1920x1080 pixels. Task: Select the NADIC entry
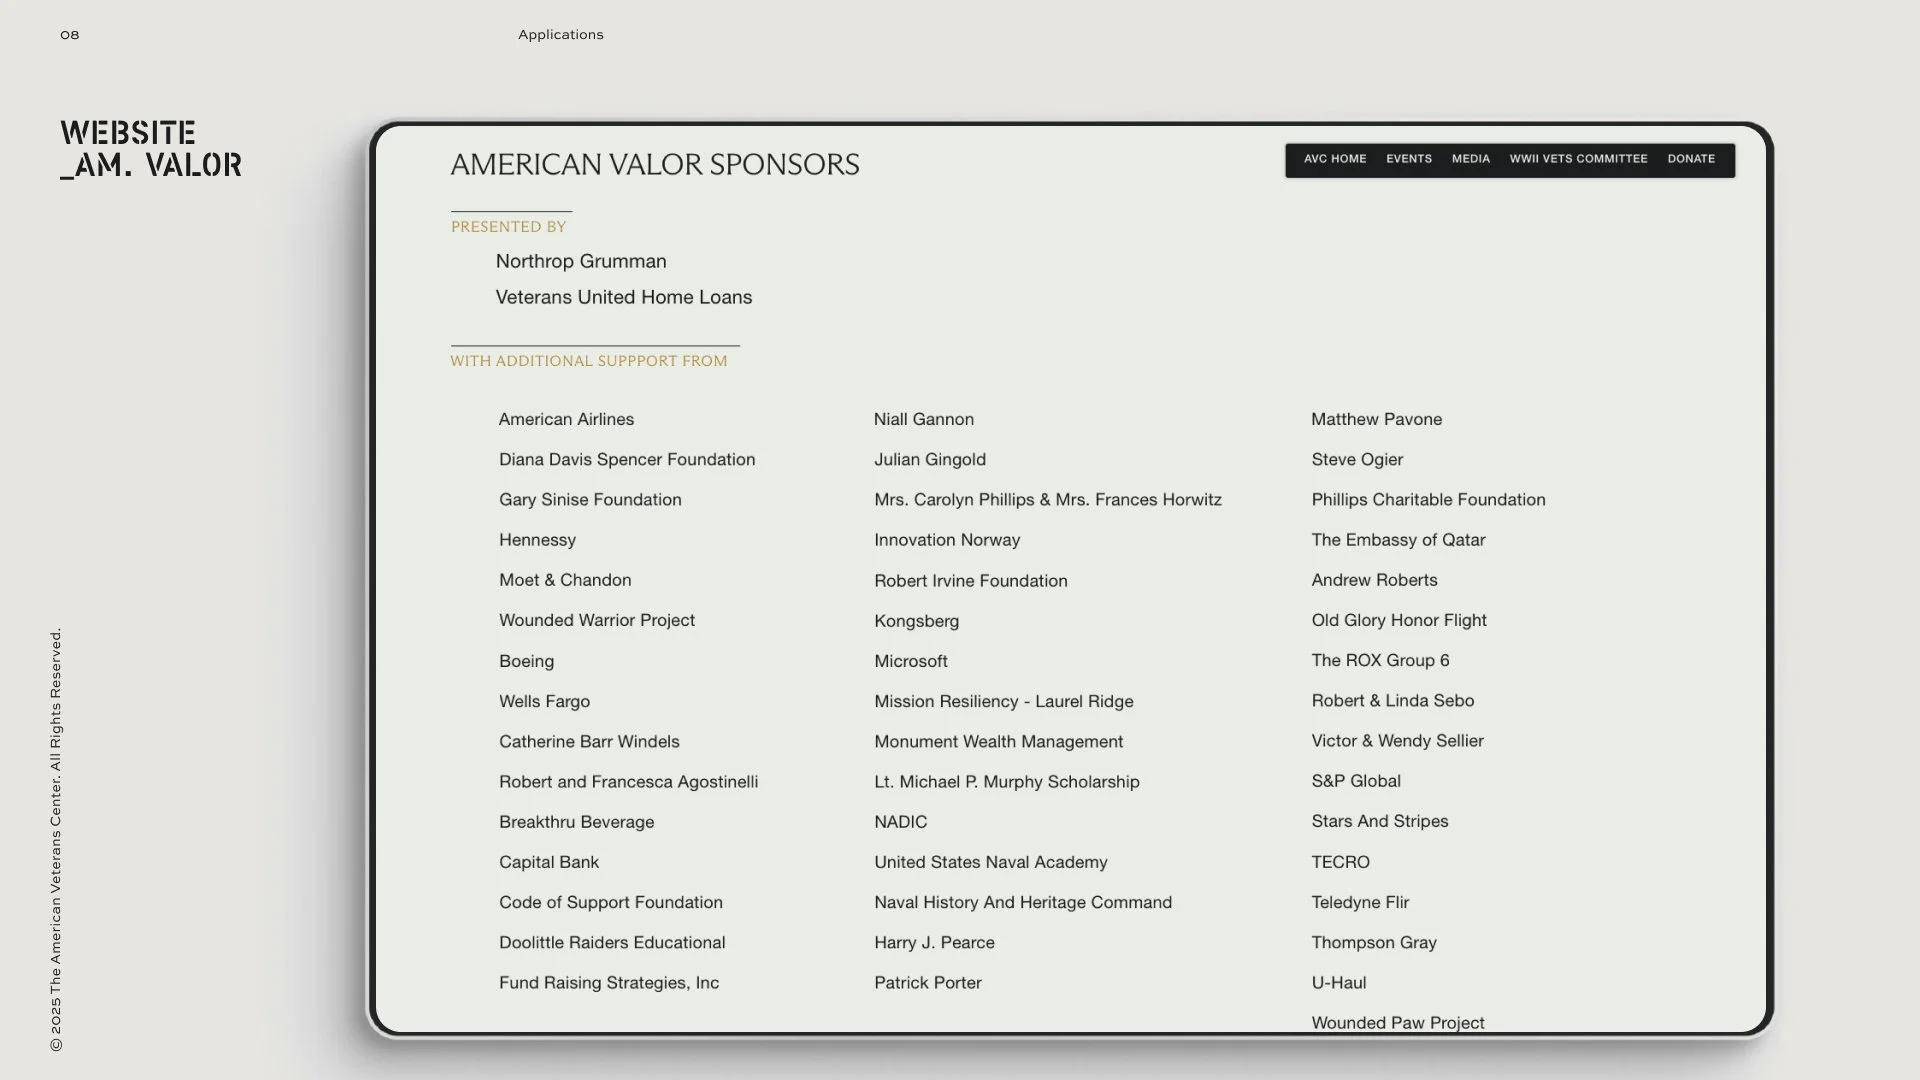tap(900, 822)
